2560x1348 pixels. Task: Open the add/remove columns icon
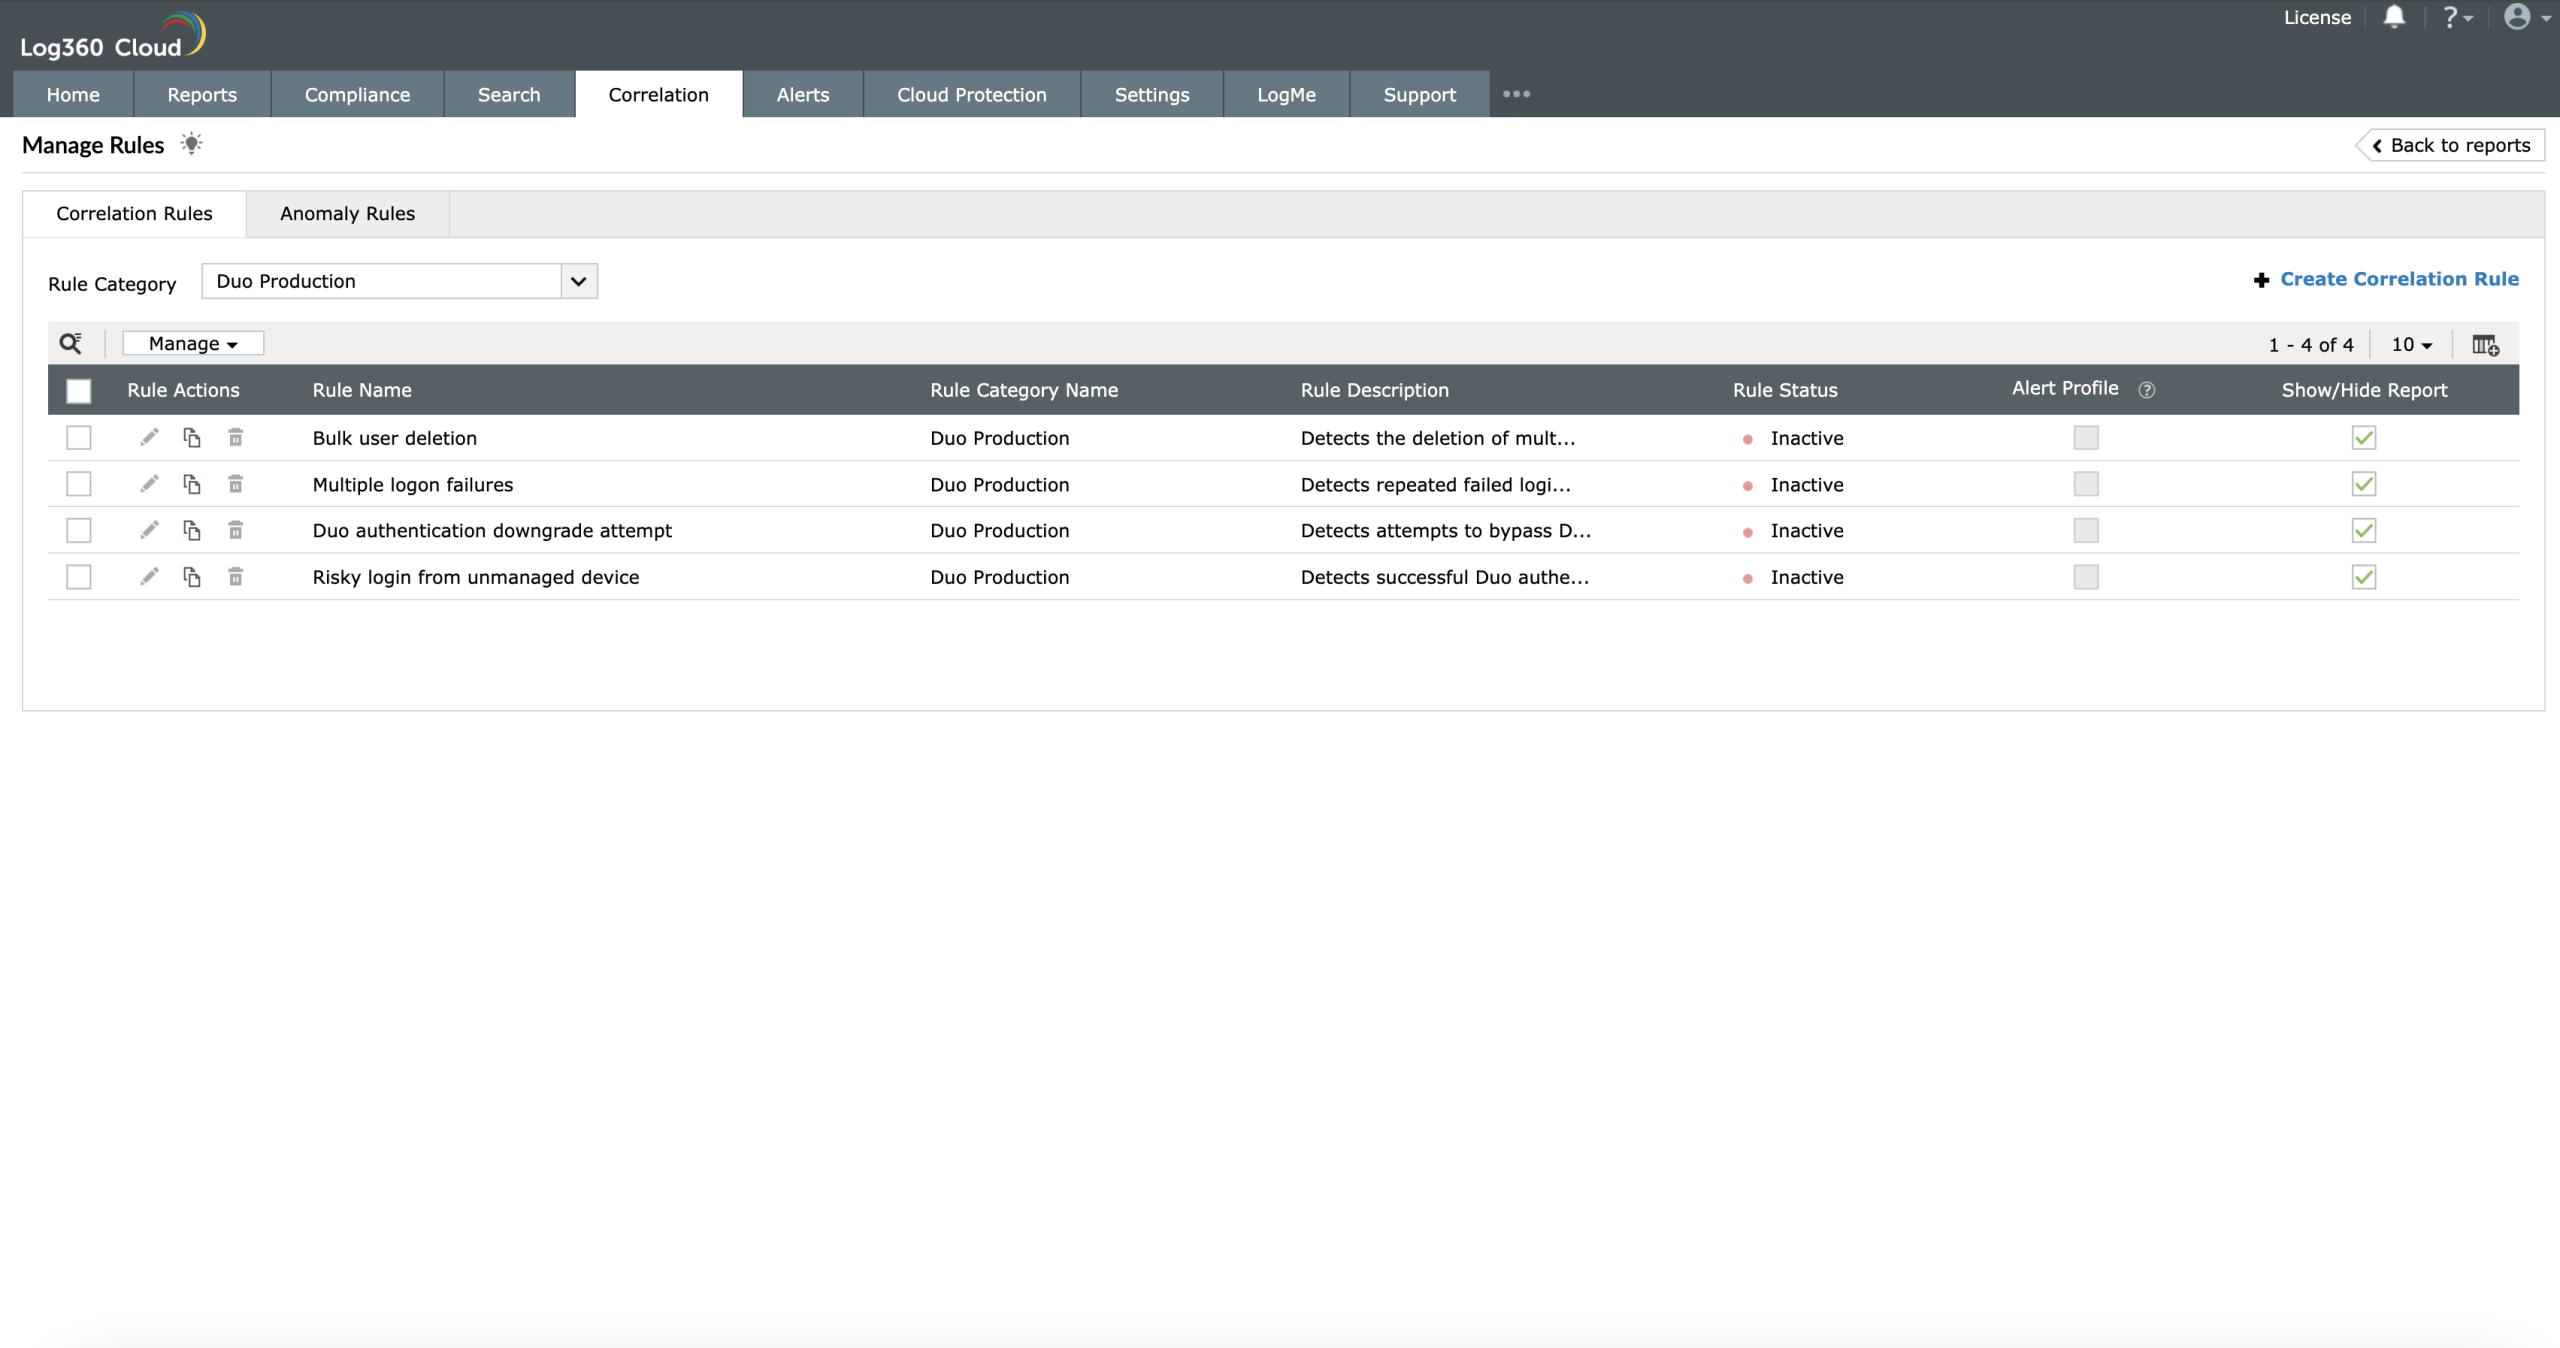point(2485,345)
